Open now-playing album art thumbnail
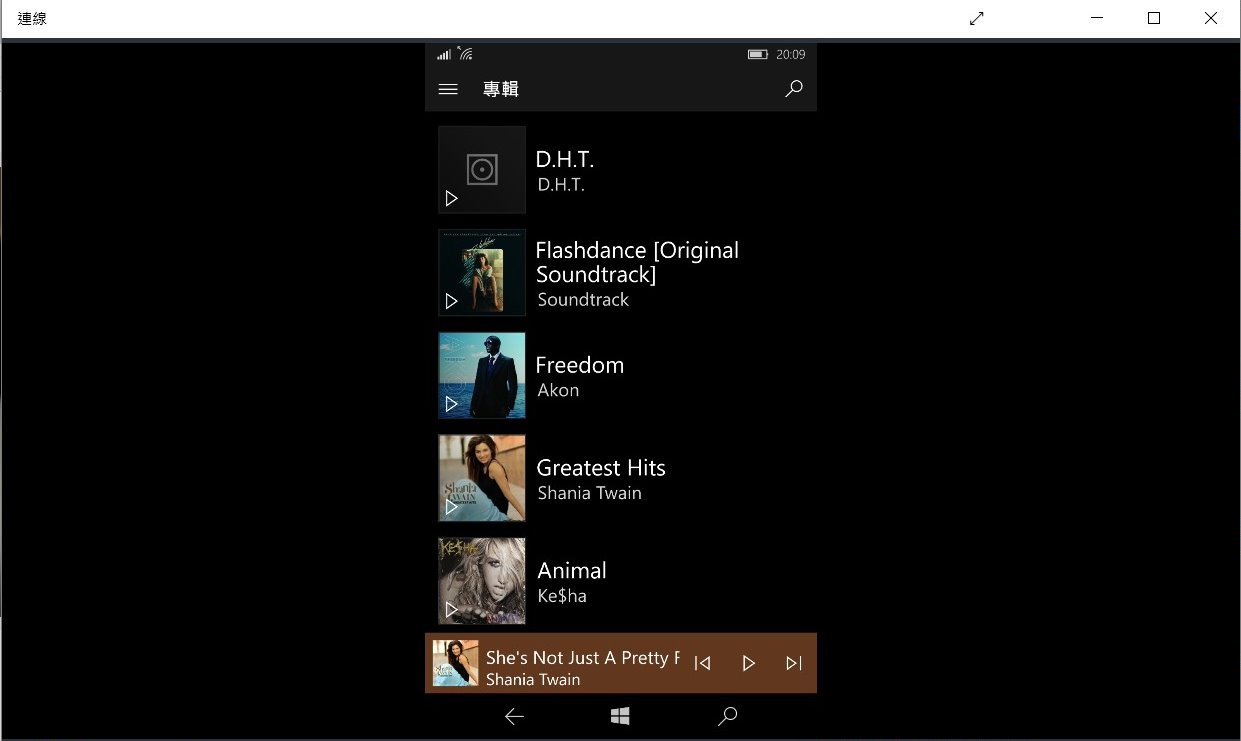This screenshot has height=741, width=1241. tap(455, 663)
